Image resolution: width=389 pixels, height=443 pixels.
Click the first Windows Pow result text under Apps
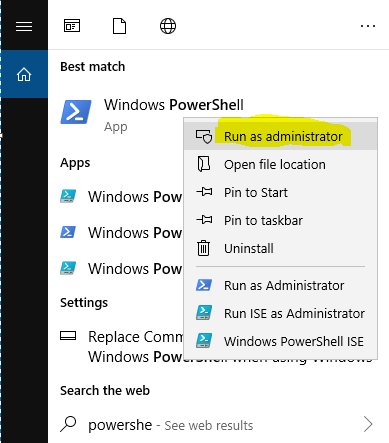pyautogui.click(x=135, y=197)
